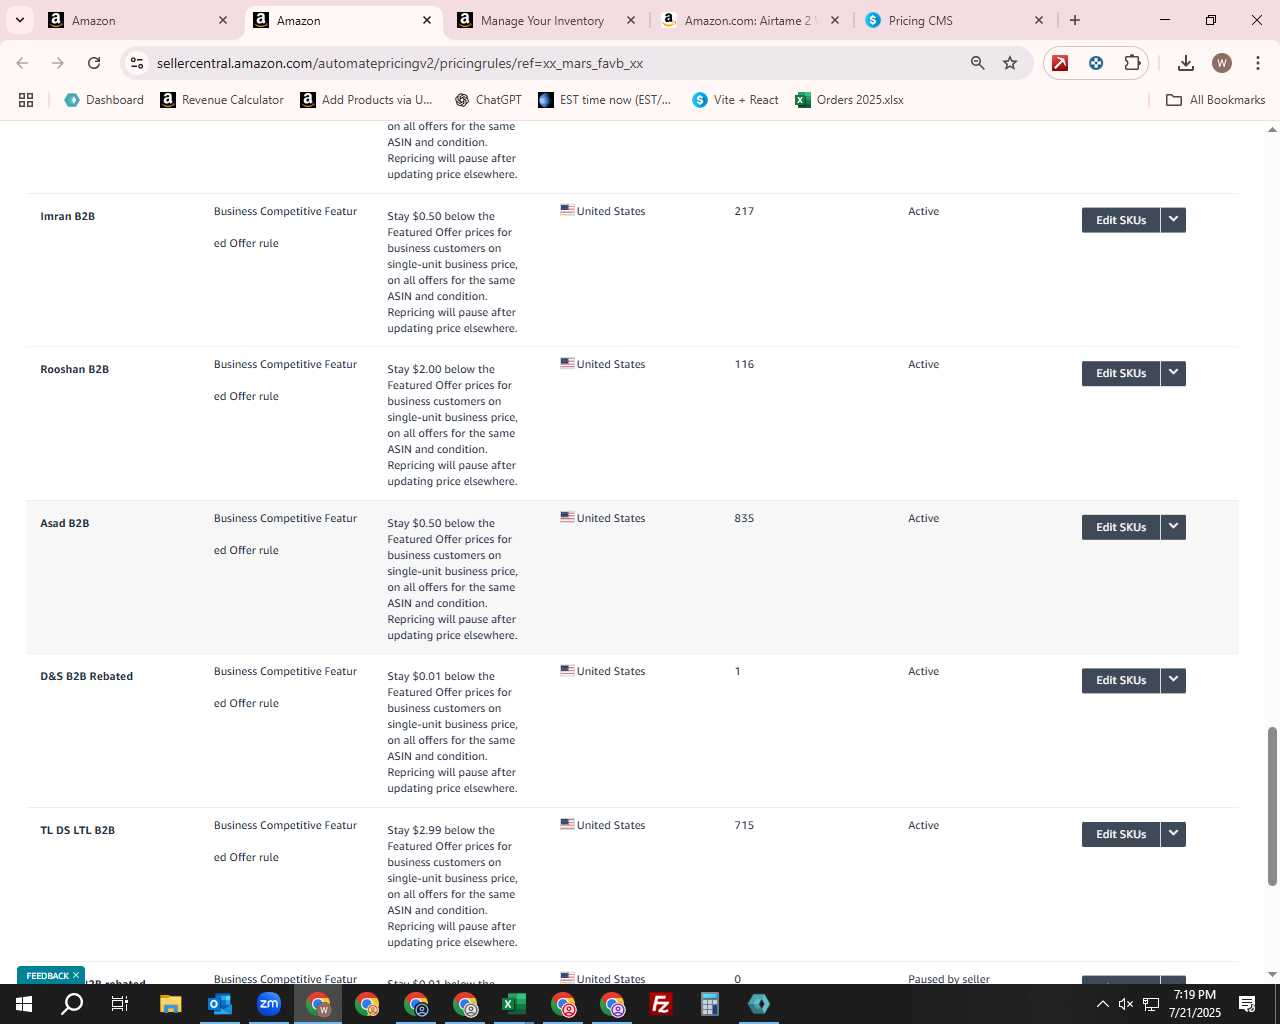Open File Explorer from taskbar

coord(170,1004)
